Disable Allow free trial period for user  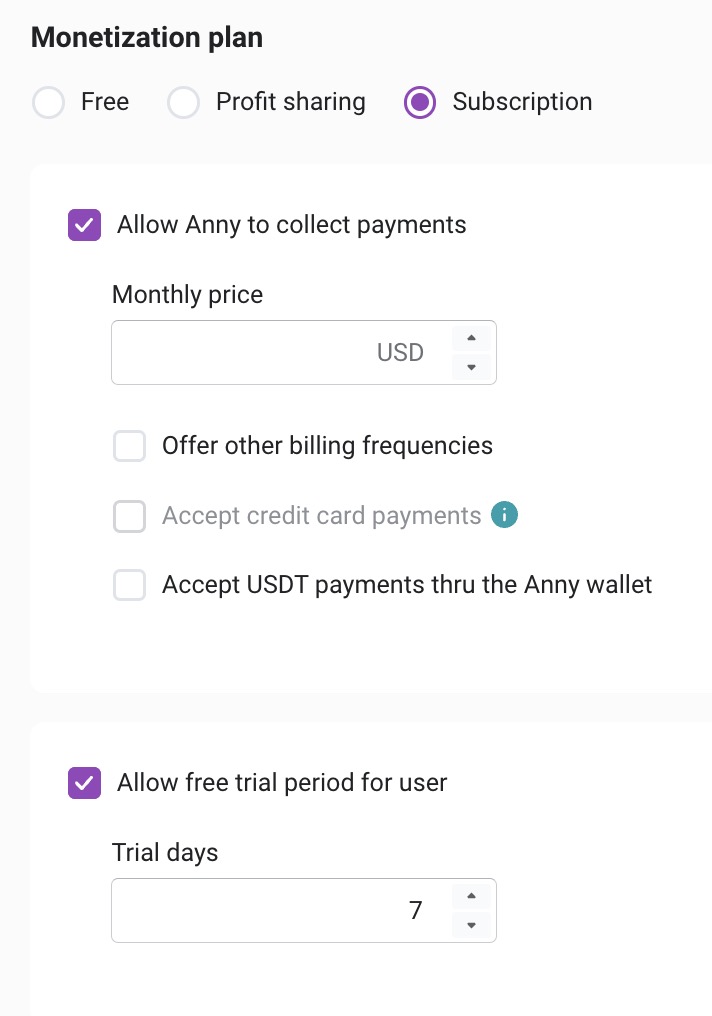click(84, 783)
